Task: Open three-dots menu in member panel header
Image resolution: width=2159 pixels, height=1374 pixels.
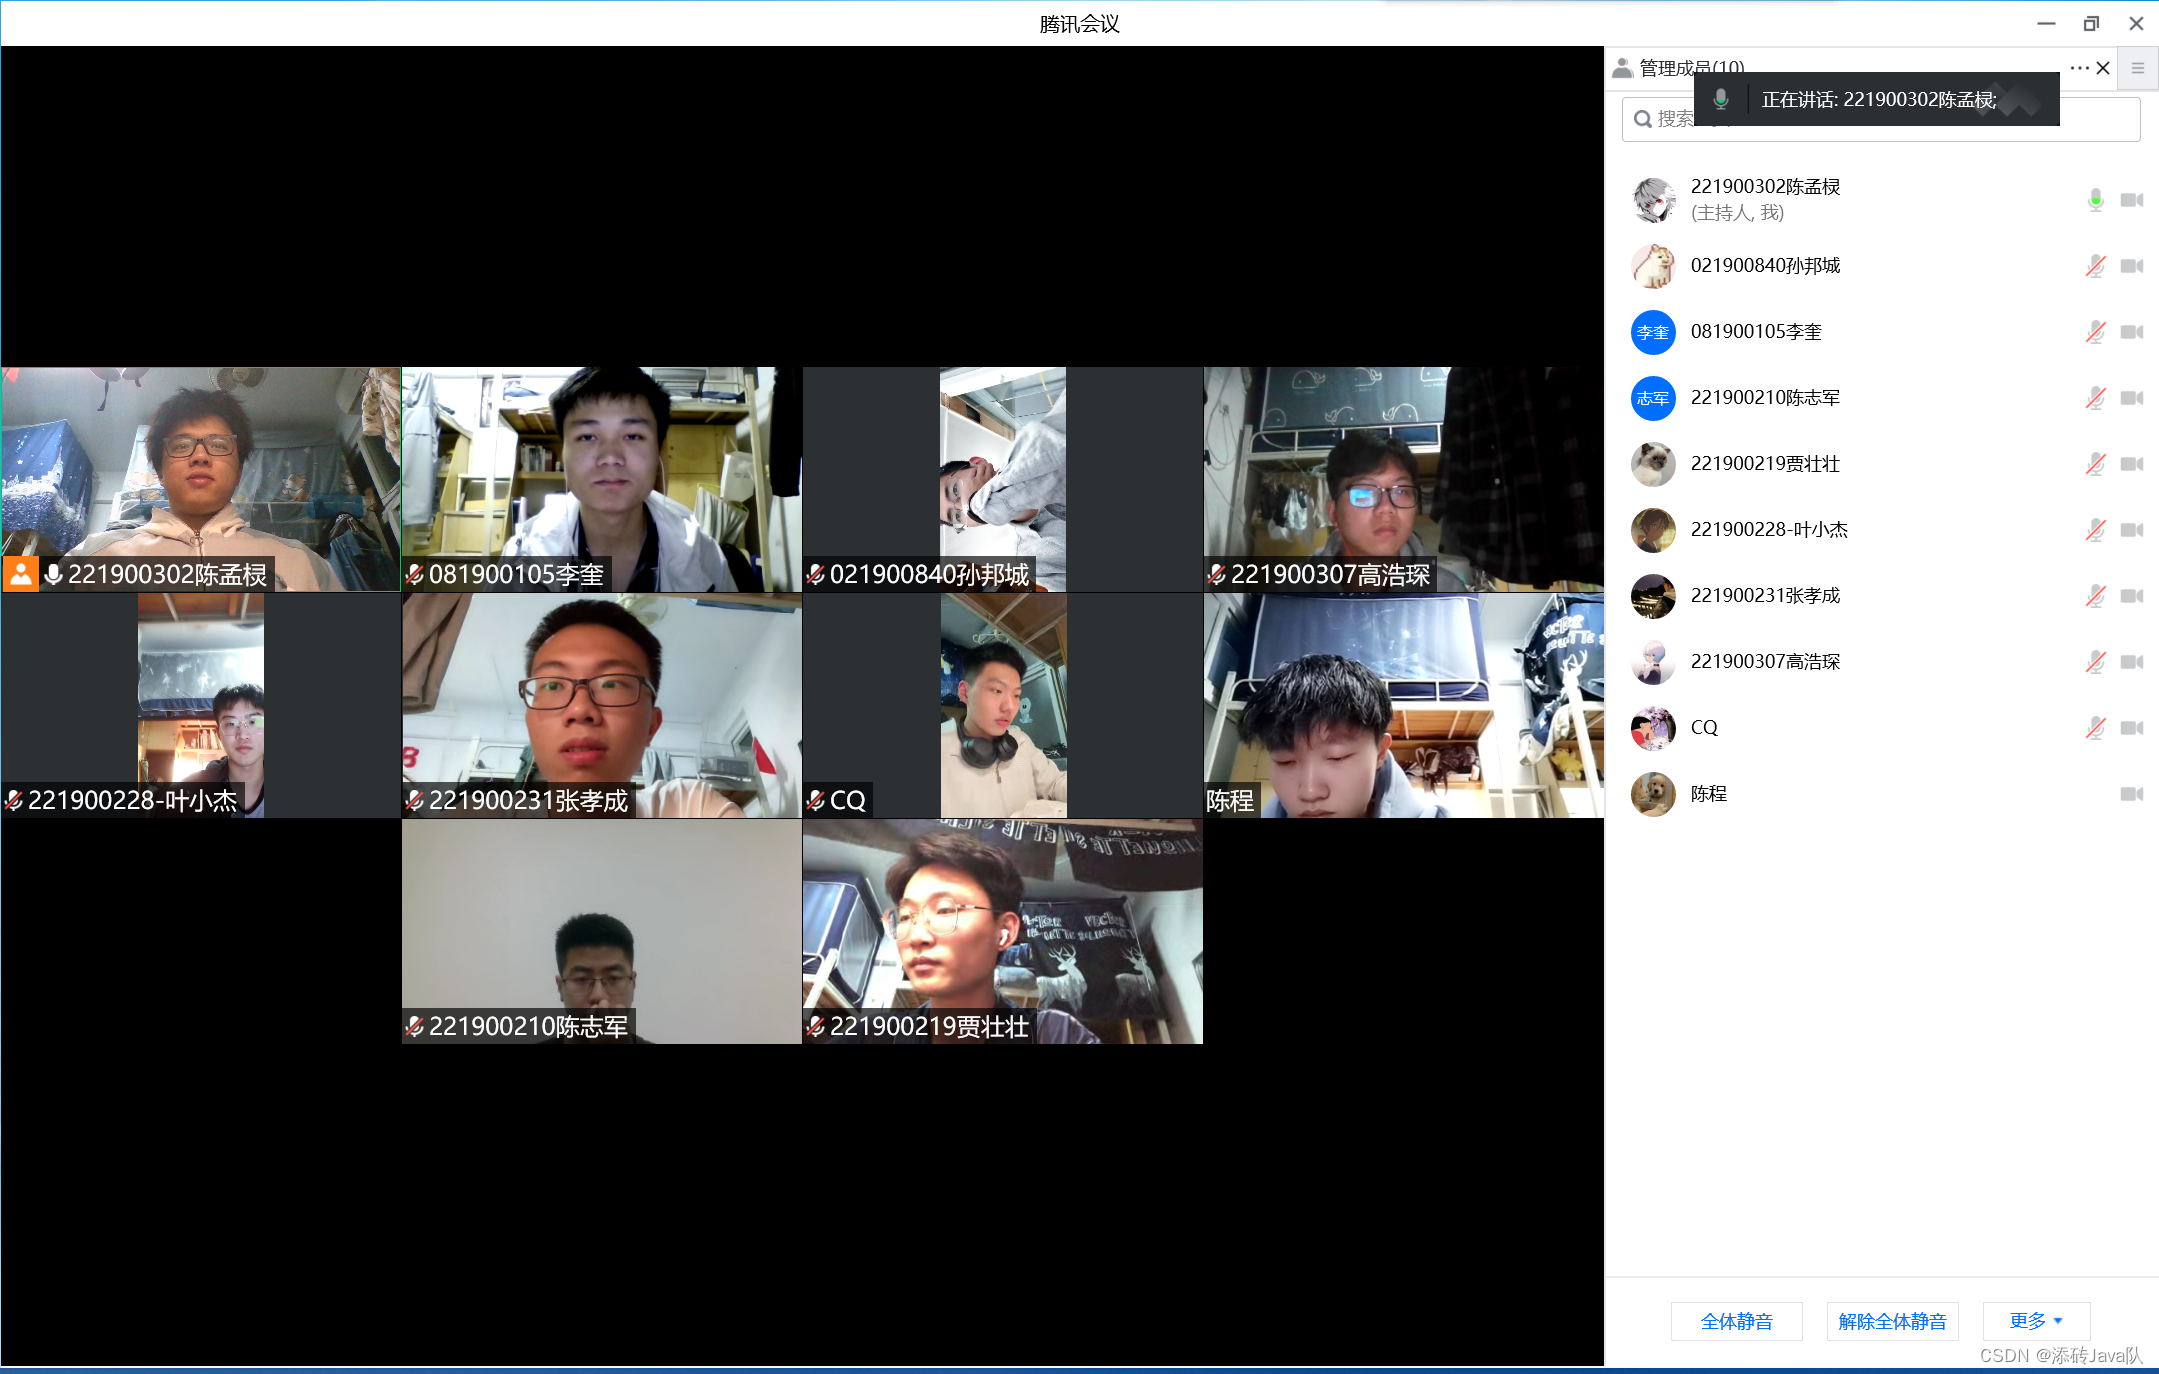Action: (x=2079, y=68)
